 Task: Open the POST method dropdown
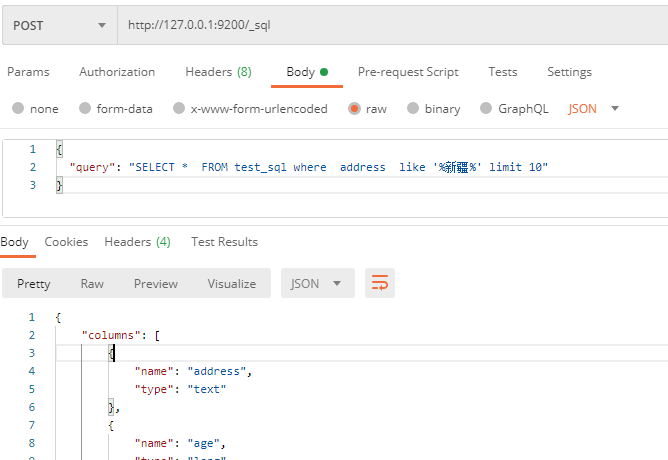tap(58, 25)
